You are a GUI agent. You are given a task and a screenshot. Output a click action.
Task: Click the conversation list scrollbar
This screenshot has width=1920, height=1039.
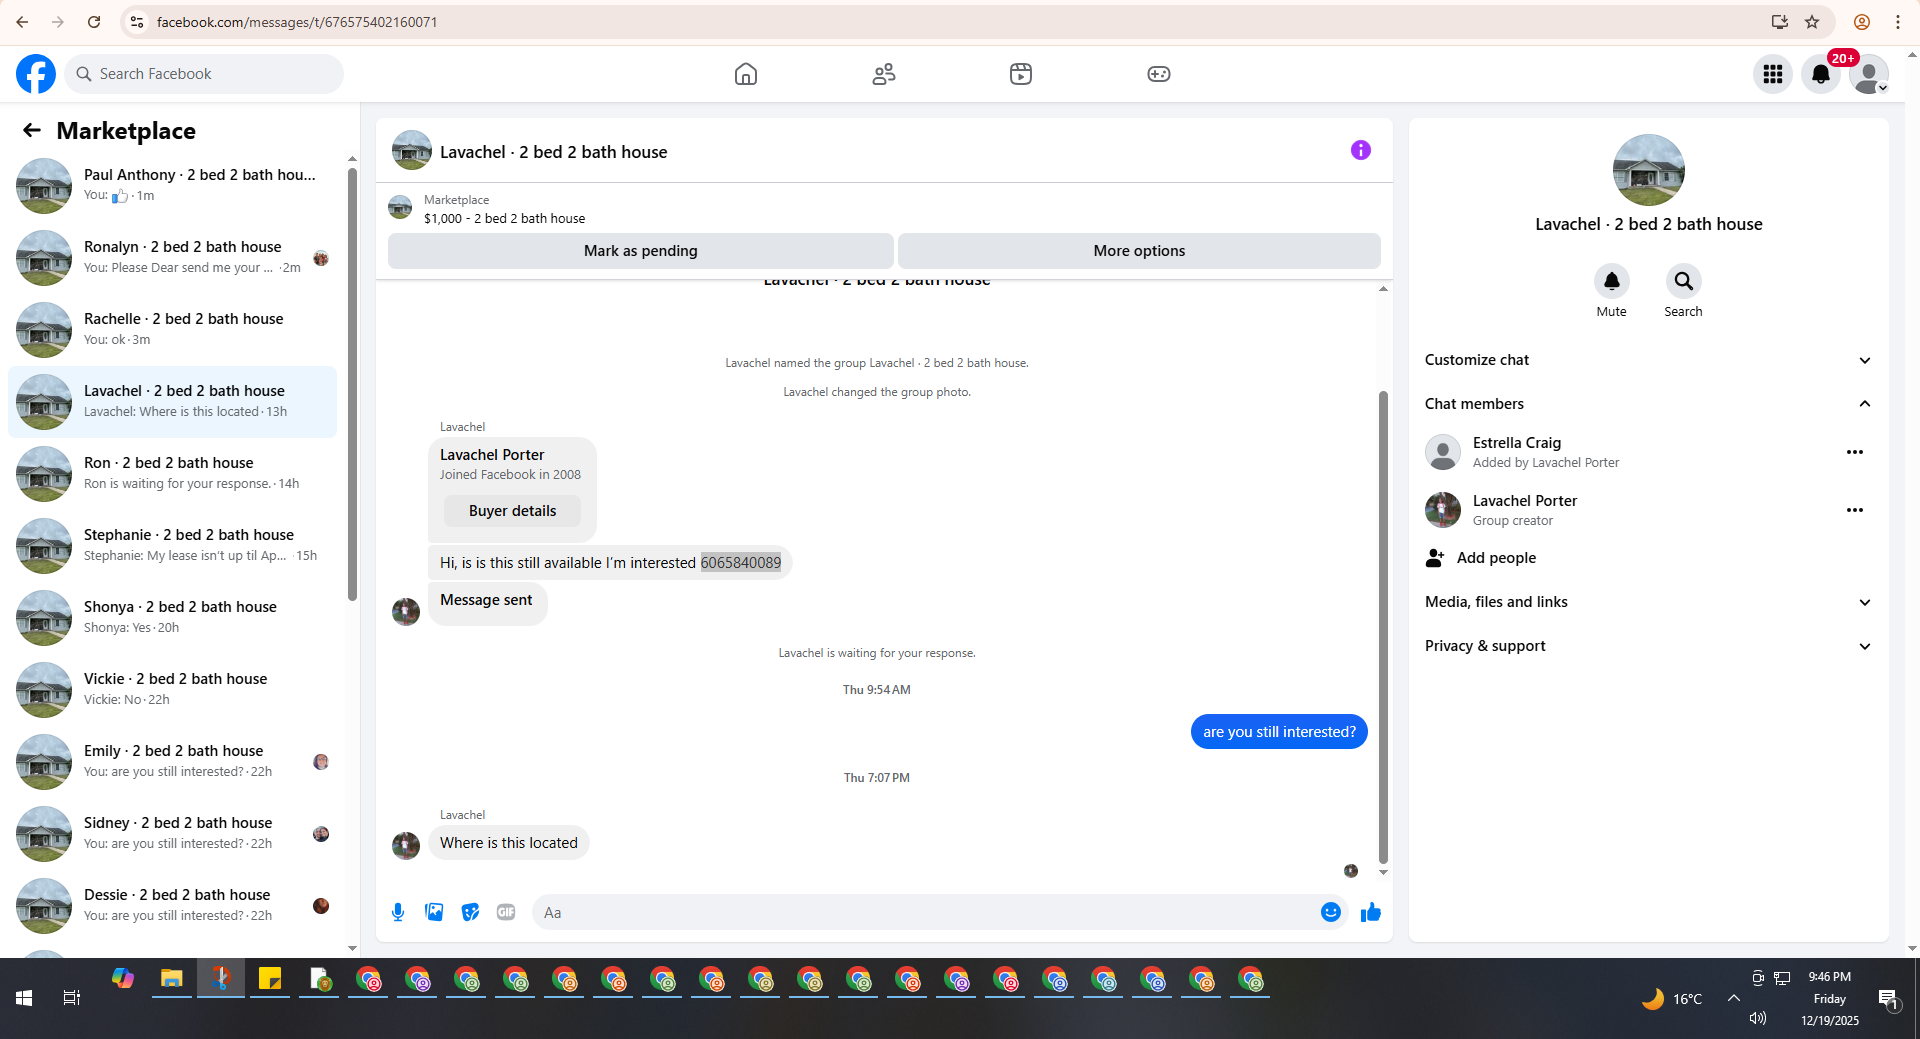[x=352, y=384]
